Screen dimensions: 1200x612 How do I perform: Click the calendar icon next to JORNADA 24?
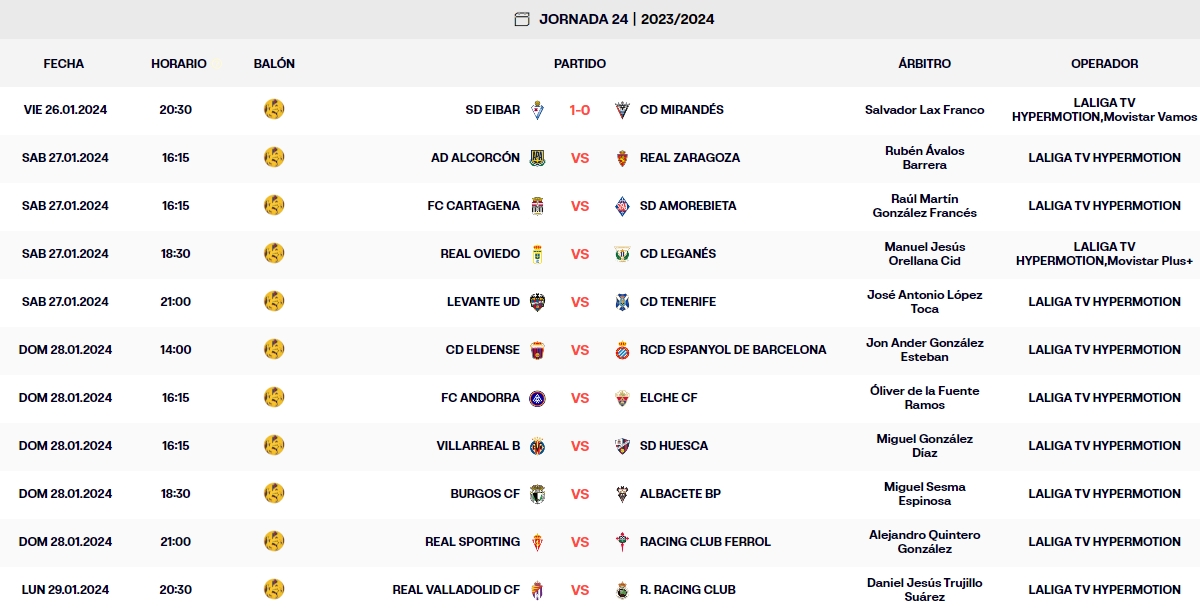coord(522,18)
